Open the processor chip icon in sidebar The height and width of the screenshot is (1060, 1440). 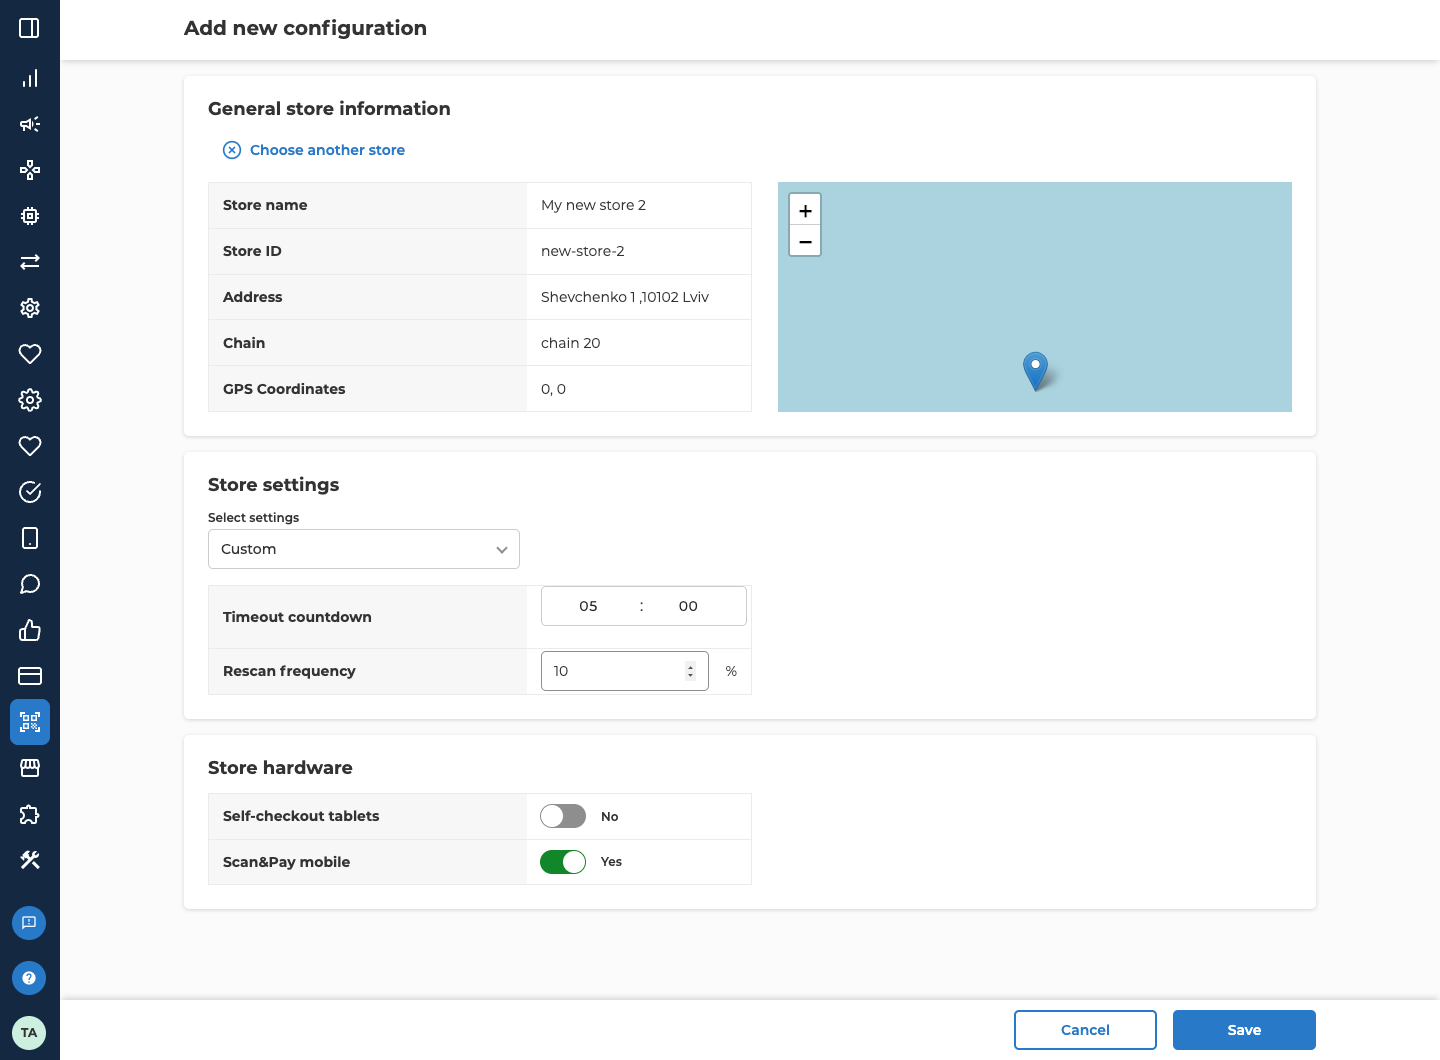pyautogui.click(x=30, y=216)
